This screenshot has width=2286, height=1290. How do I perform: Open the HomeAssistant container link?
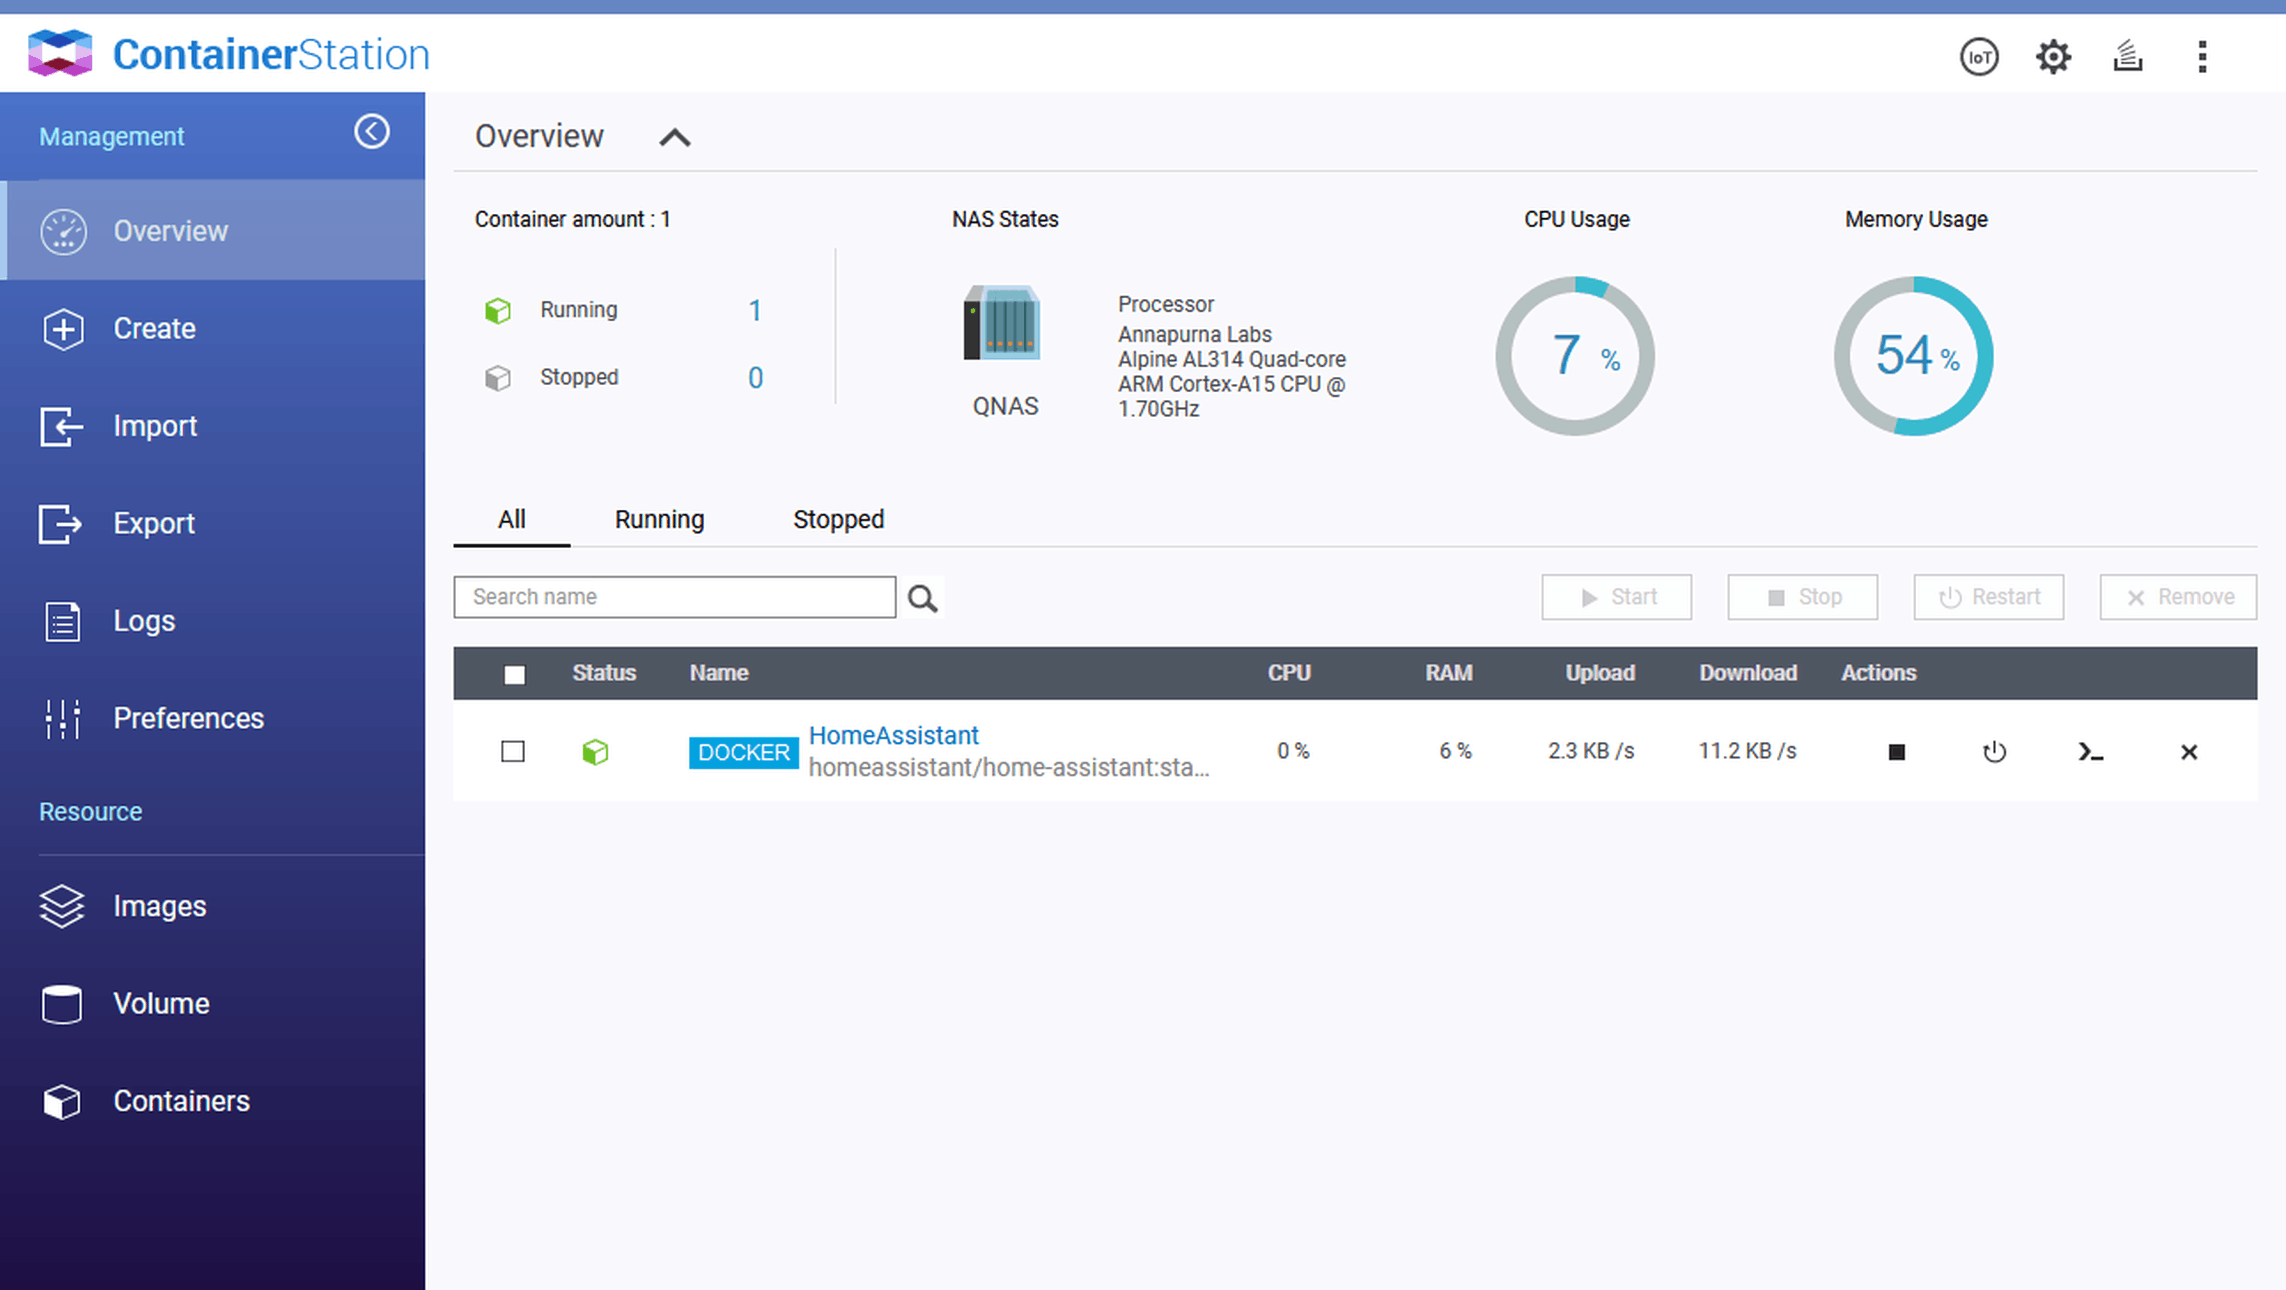[x=893, y=735]
